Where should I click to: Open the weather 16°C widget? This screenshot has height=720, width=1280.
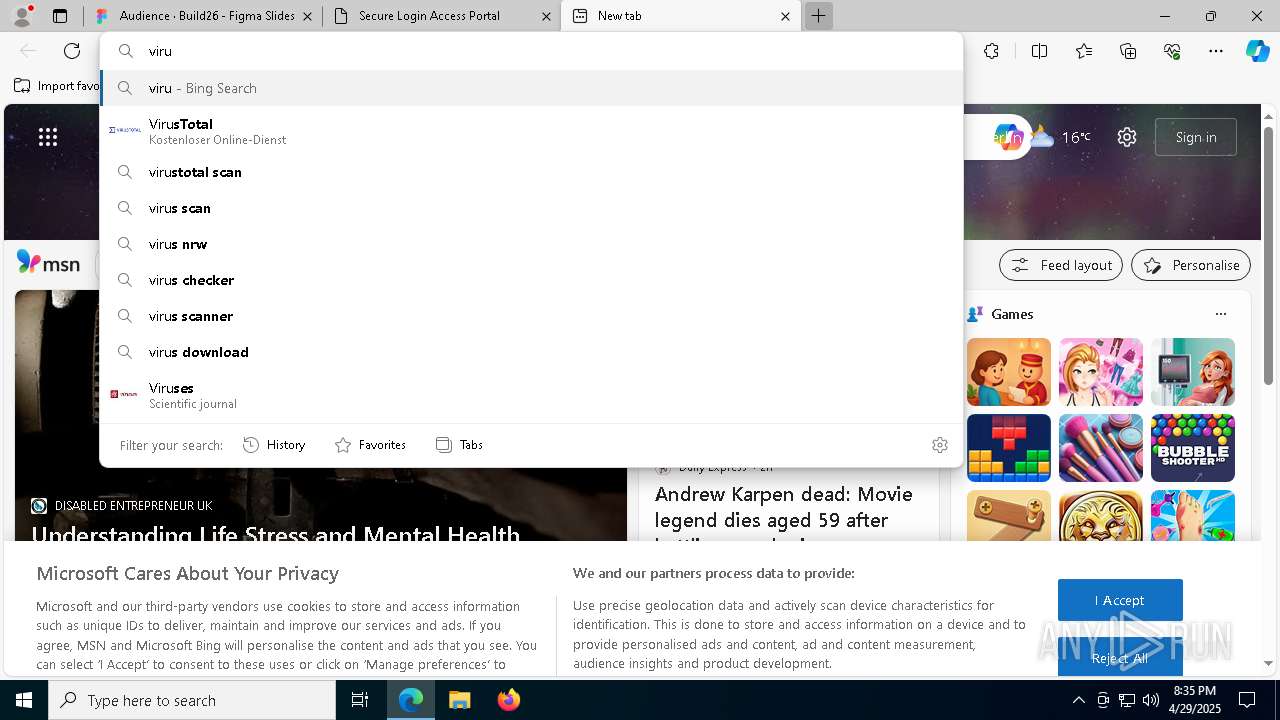(x=1061, y=137)
